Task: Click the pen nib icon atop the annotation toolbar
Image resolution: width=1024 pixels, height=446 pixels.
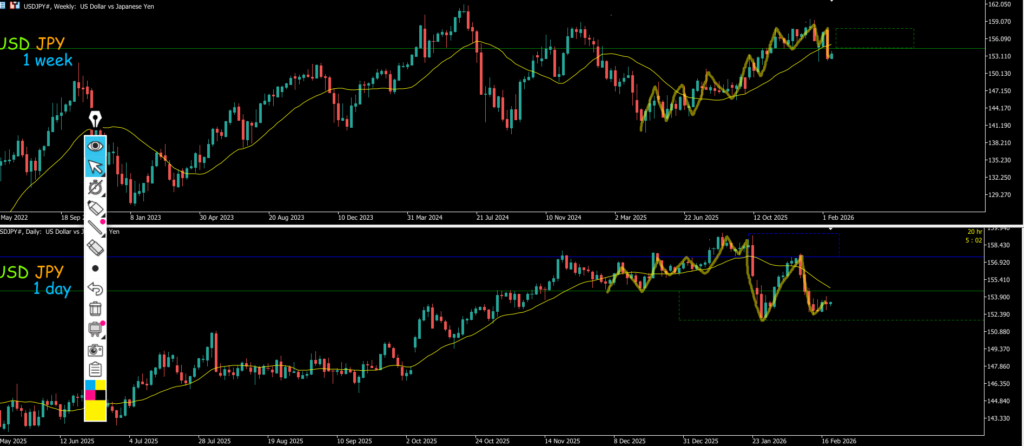Action: pos(96,121)
